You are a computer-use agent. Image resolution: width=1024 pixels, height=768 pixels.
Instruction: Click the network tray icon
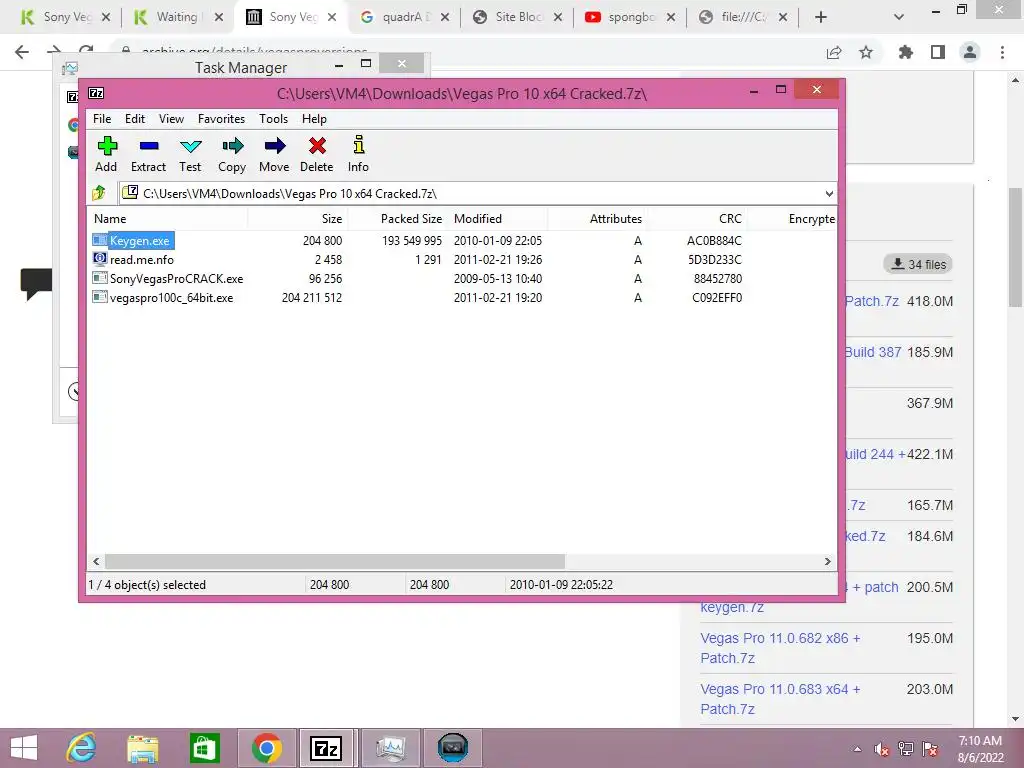(x=906, y=749)
